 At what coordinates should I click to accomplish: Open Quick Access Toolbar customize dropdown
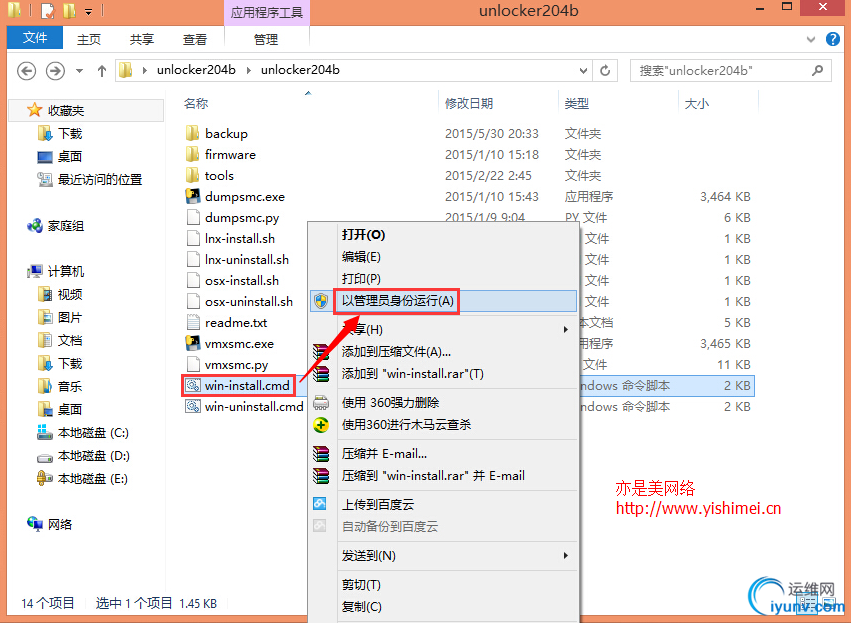[x=88, y=10]
